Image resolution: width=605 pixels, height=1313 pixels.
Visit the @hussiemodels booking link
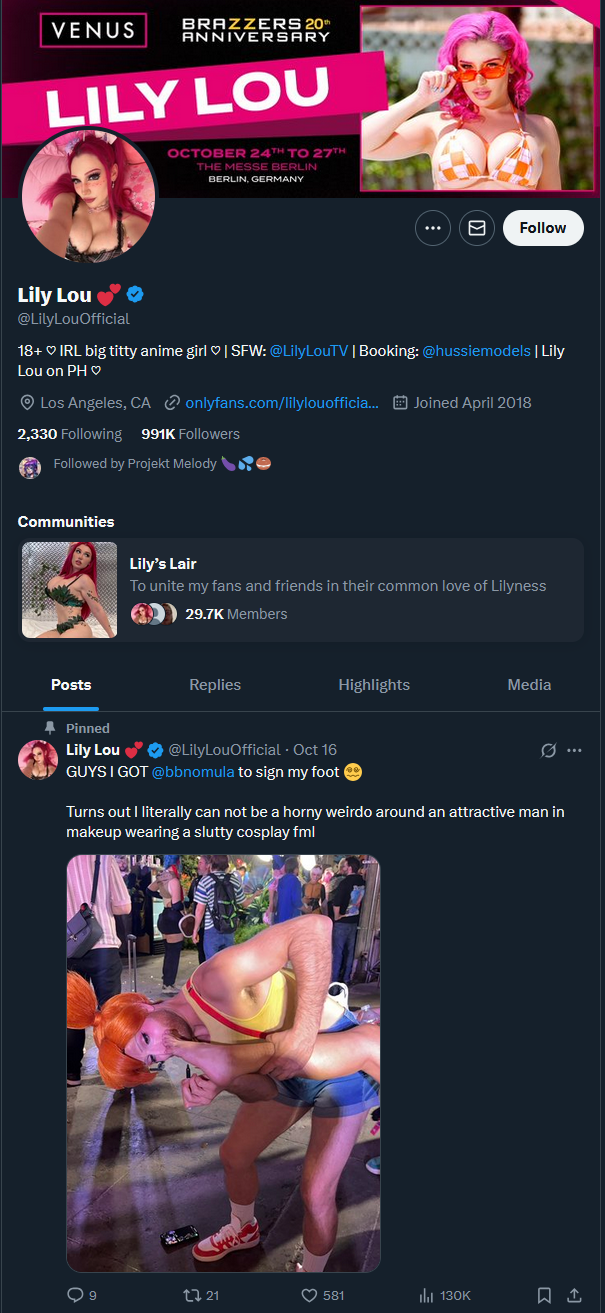coord(476,351)
